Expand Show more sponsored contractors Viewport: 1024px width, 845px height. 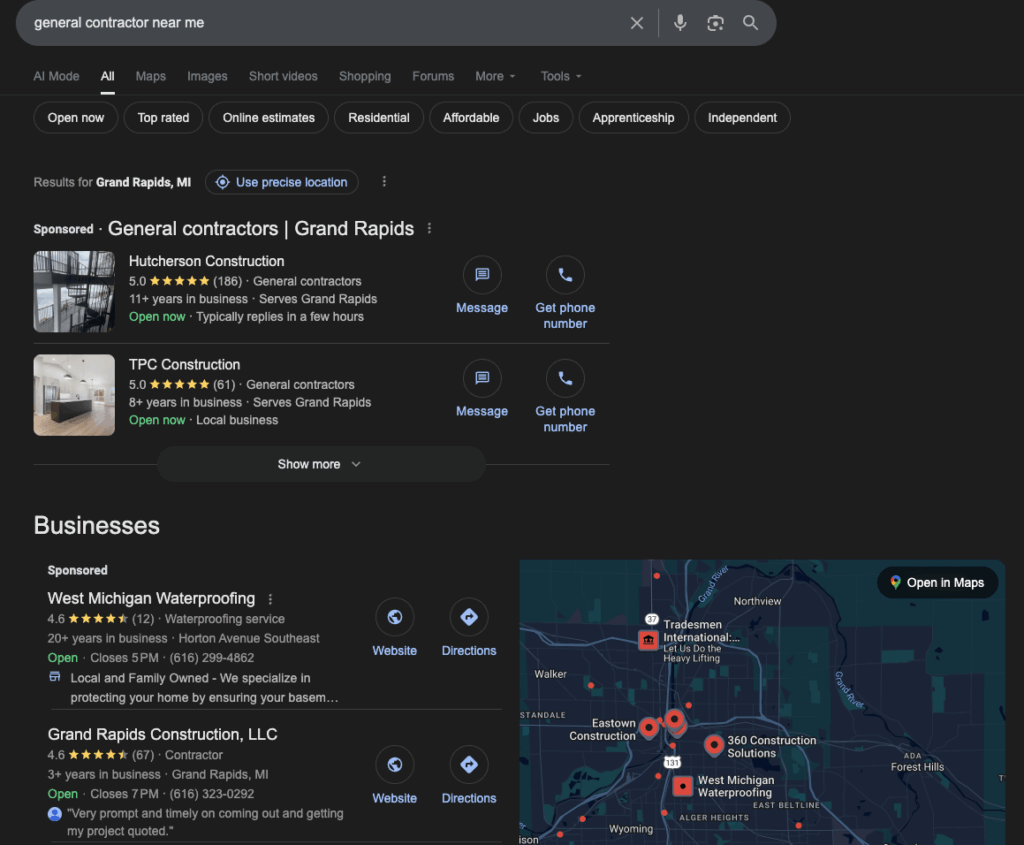(x=320, y=464)
